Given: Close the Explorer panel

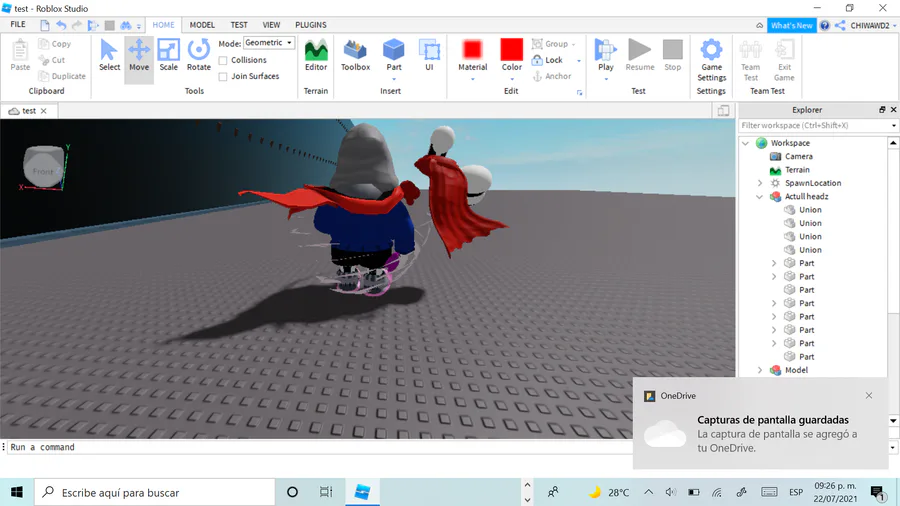Looking at the screenshot, I should point(893,110).
